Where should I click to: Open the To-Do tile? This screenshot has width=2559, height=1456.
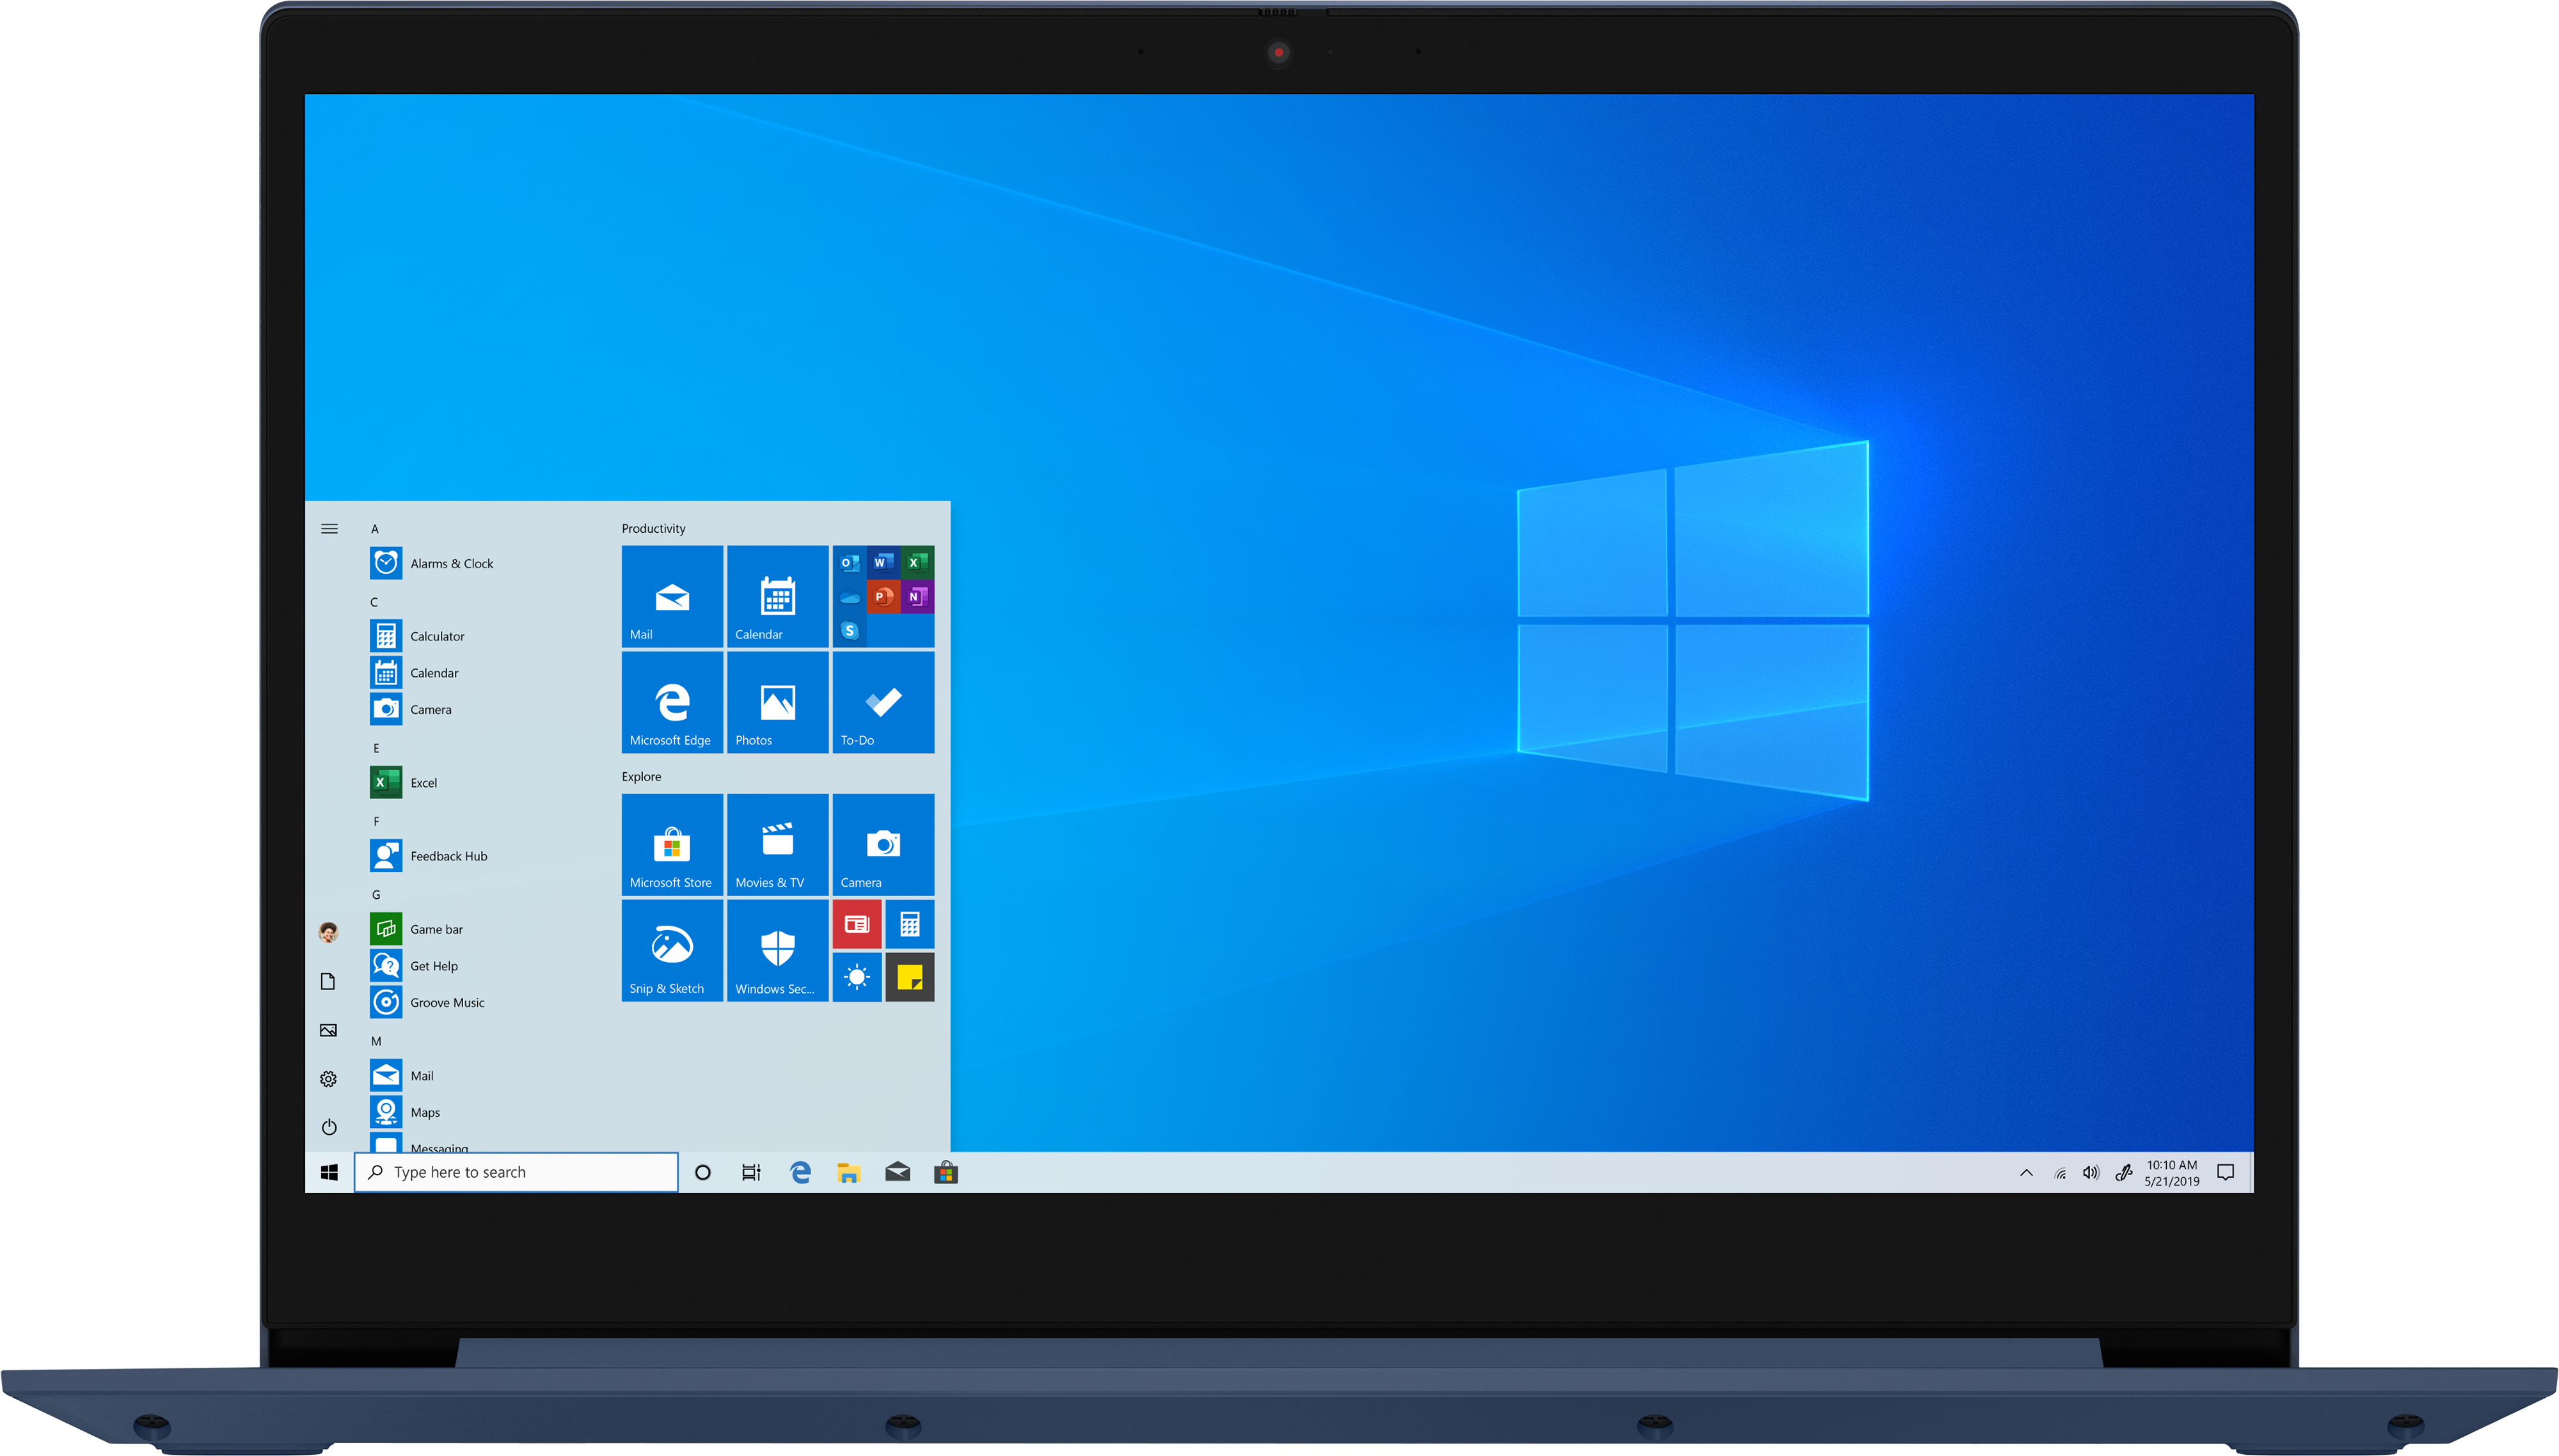tap(883, 702)
